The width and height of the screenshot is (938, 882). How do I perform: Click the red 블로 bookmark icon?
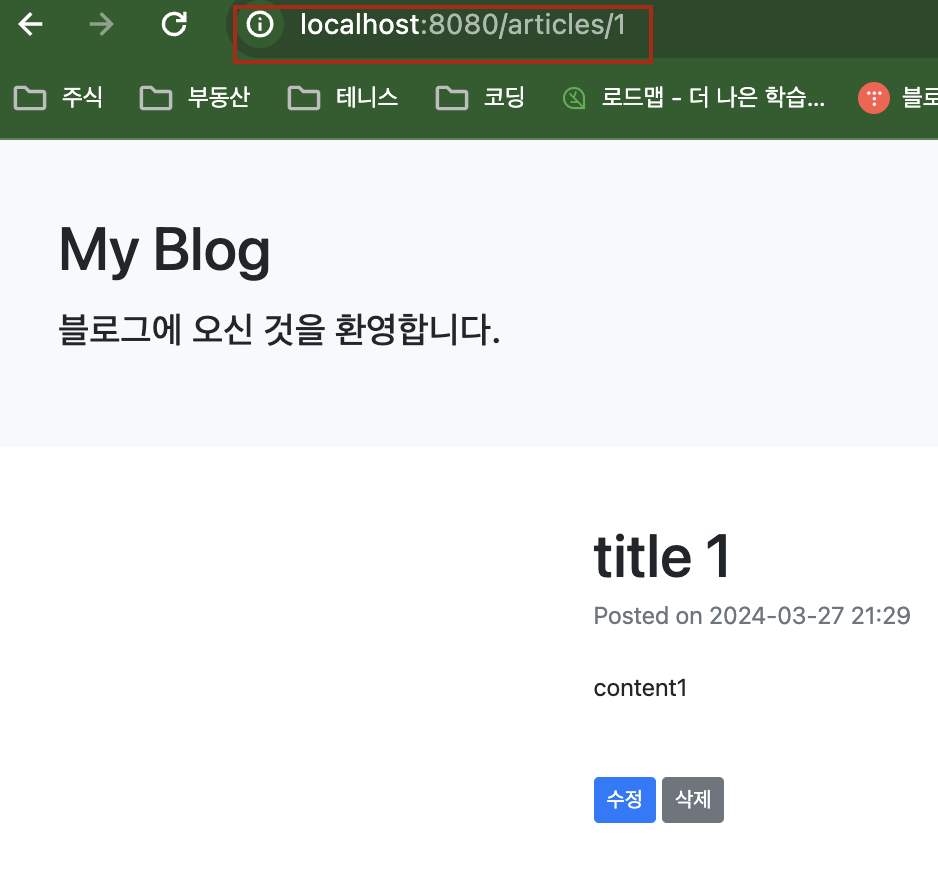pos(874,98)
